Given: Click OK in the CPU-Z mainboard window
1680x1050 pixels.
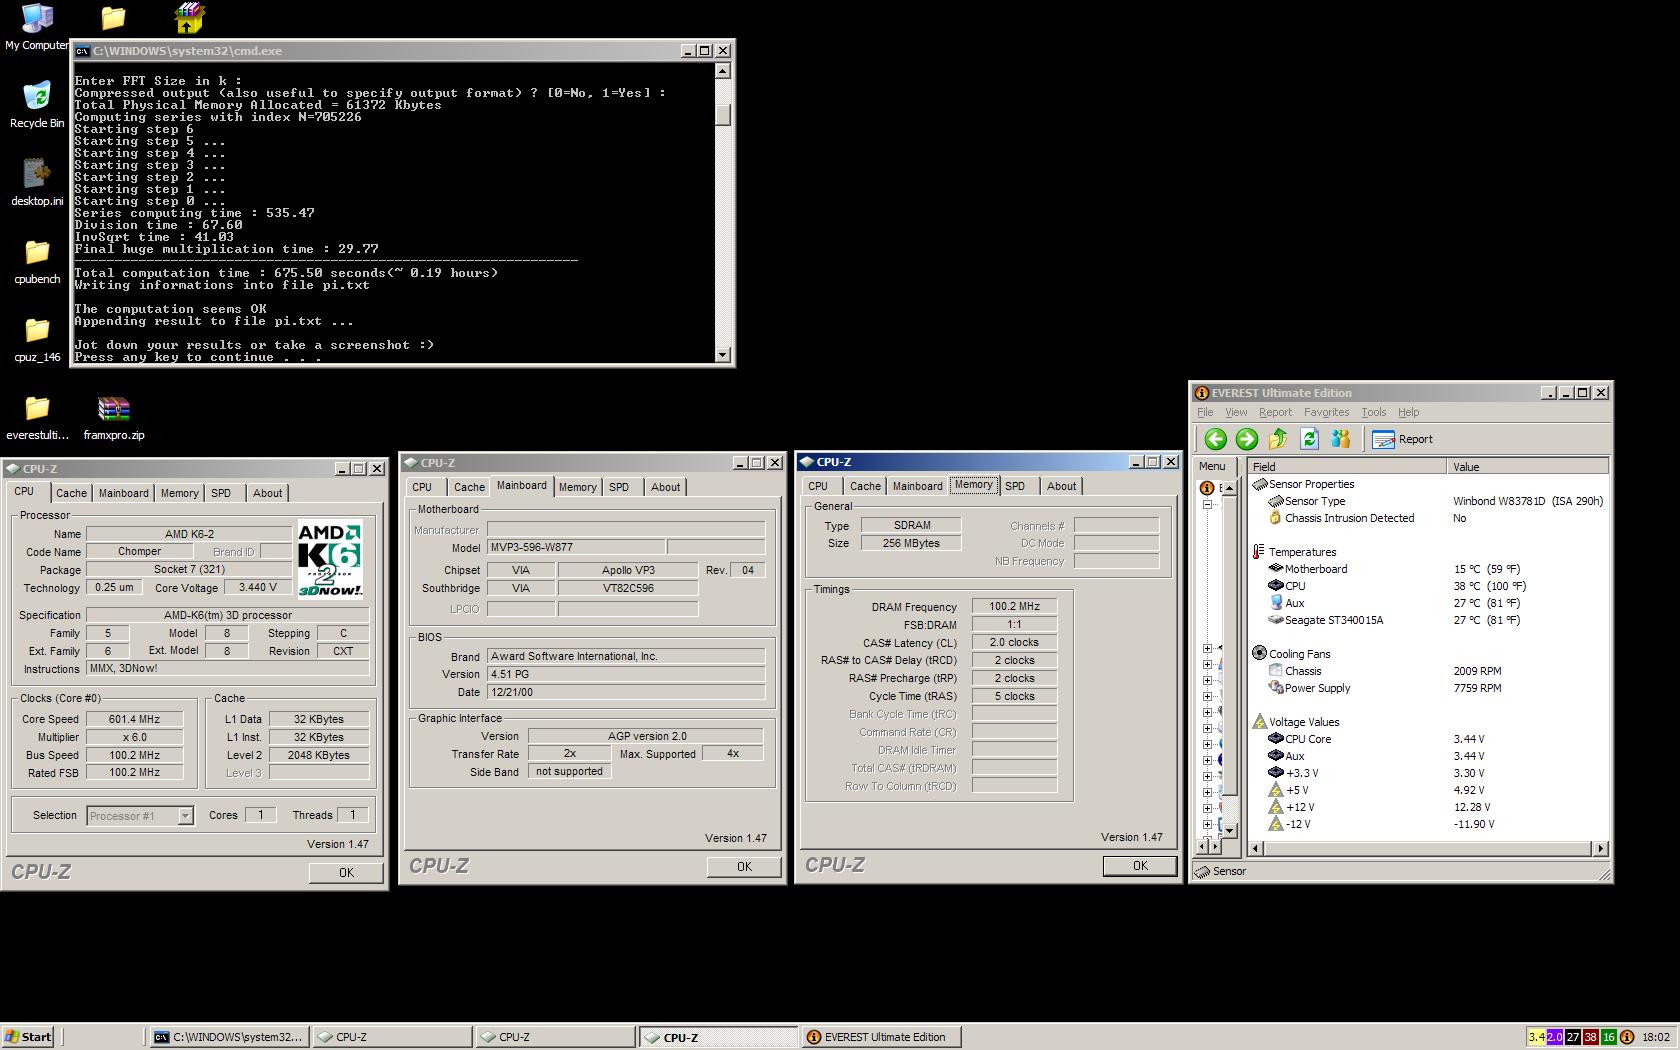Looking at the screenshot, I should pyautogui.click(x=744, y=867).
